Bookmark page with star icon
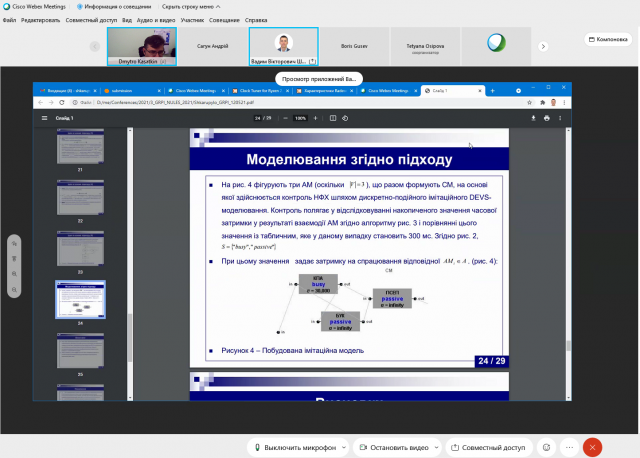Image resolution: width=640 pixels, height=458 pixels. pyautogui.click(x=529, y=102)
